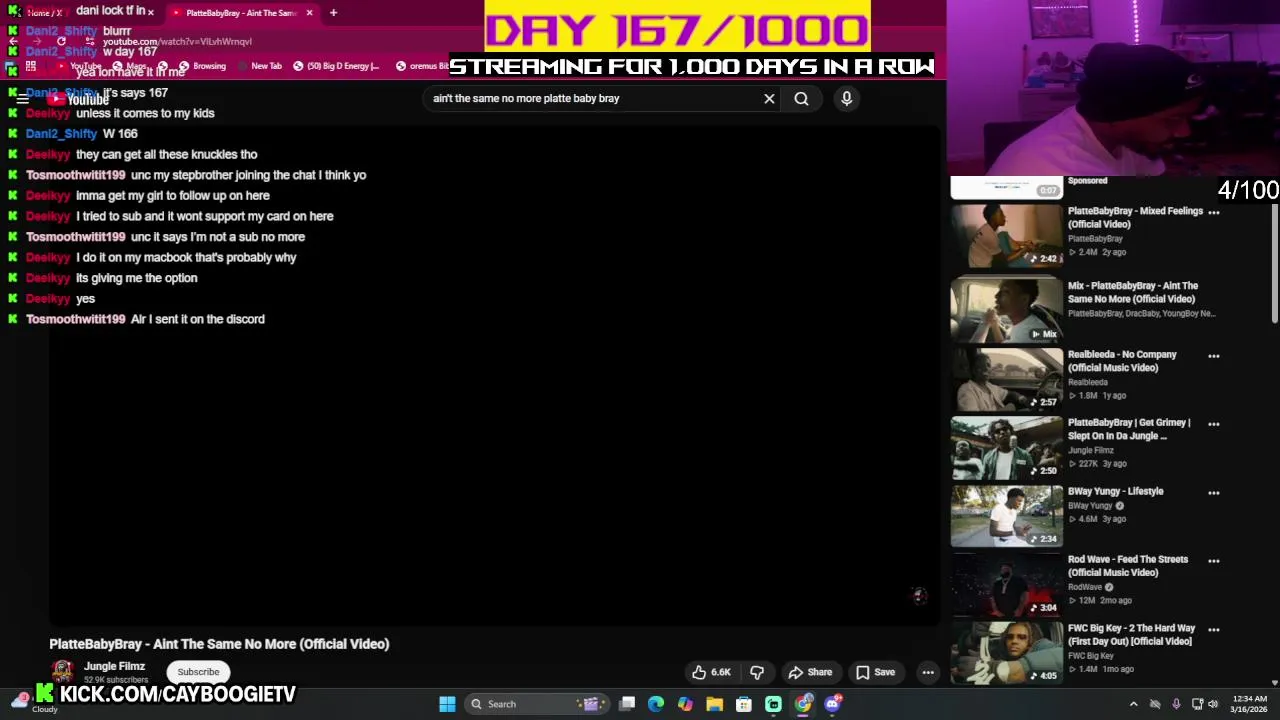The width and height of the screenshot is (1280, 720).
Task: Open options for Mixed Feelings video
Action: point(1214,212)
